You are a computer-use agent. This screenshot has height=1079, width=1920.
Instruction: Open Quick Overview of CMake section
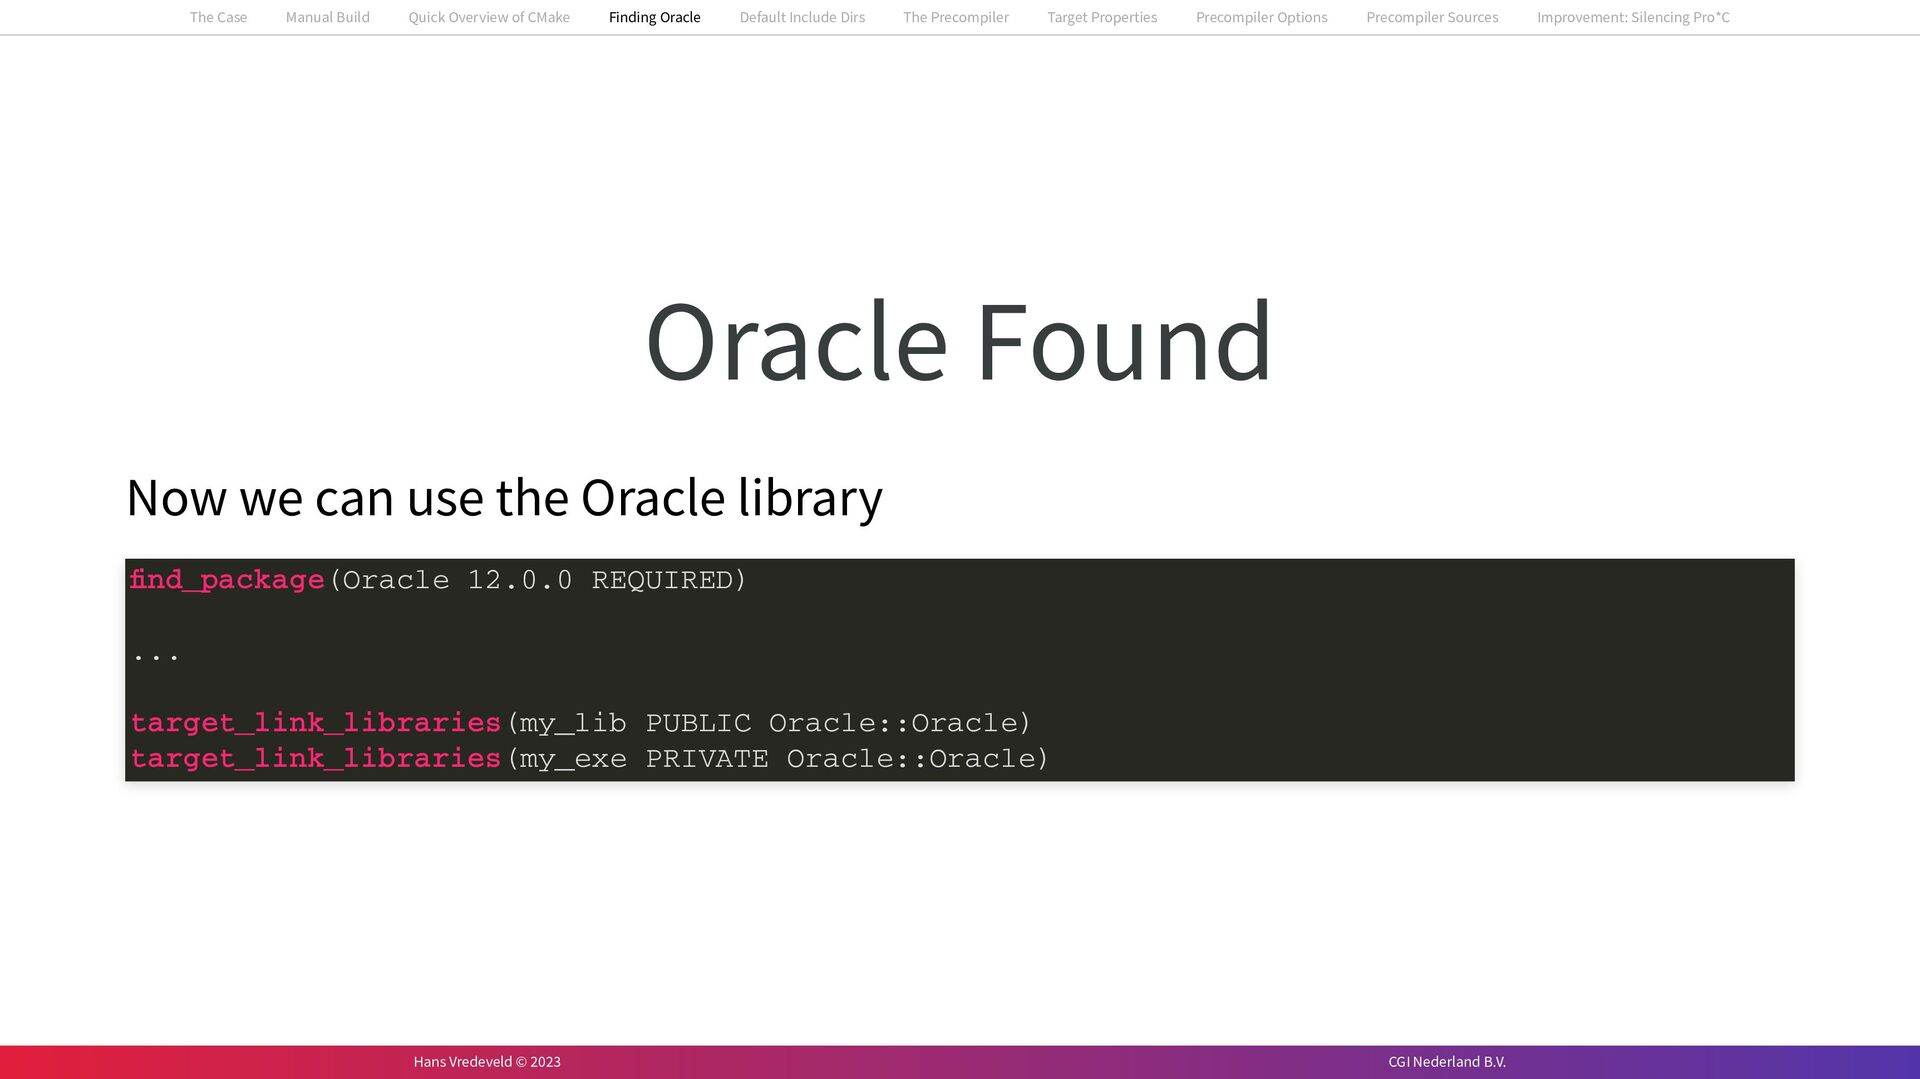coord(489,17)
